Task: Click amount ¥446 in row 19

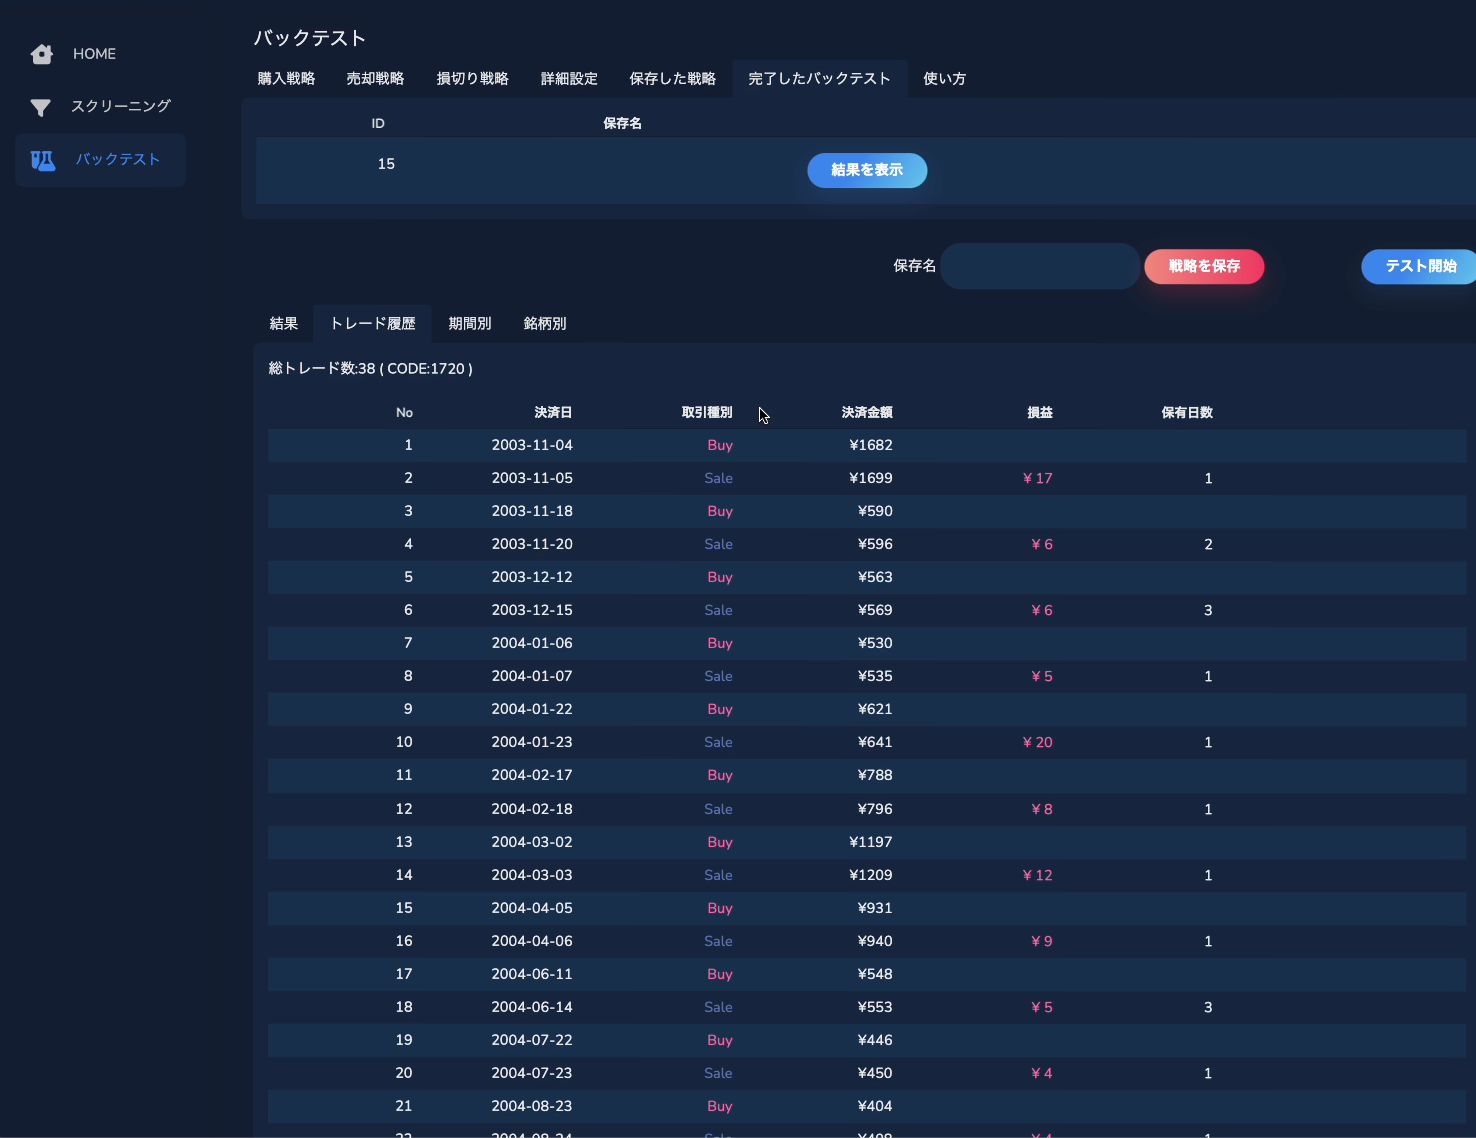Action: pos(875,1040)
